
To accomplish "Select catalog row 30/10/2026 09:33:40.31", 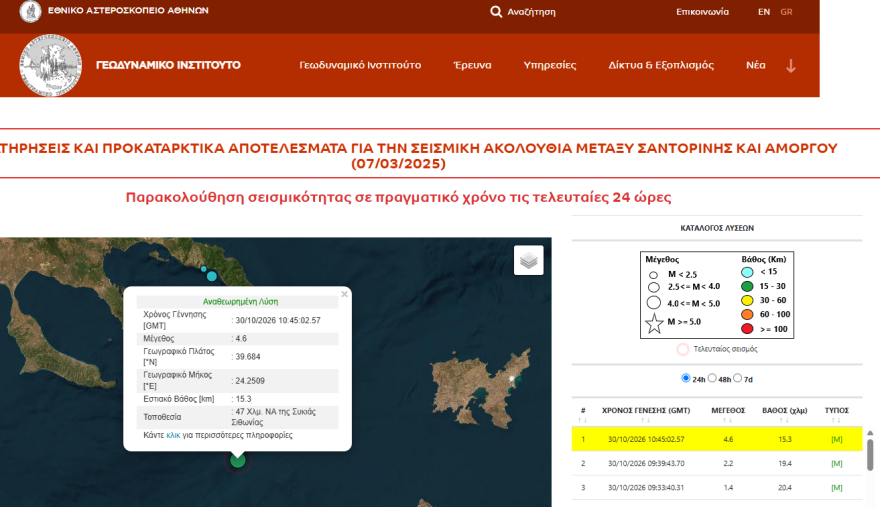I will point(717,487).
